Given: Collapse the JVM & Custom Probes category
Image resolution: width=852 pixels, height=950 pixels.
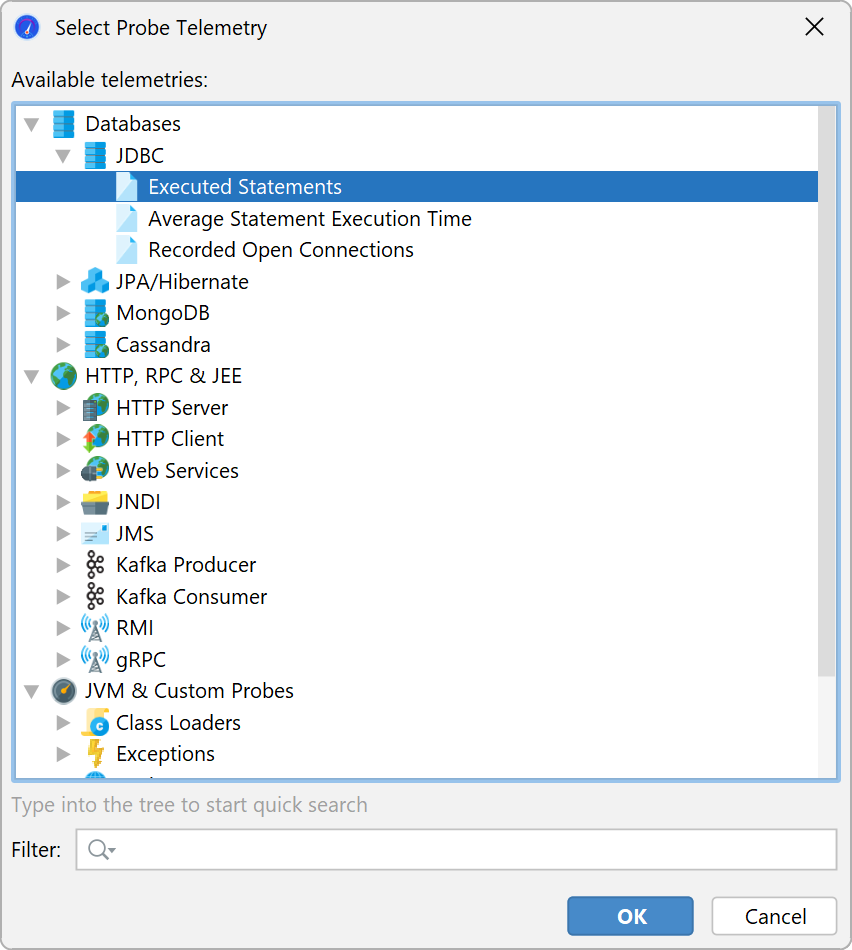Looking at the screenshot, I should click(32, 691).
